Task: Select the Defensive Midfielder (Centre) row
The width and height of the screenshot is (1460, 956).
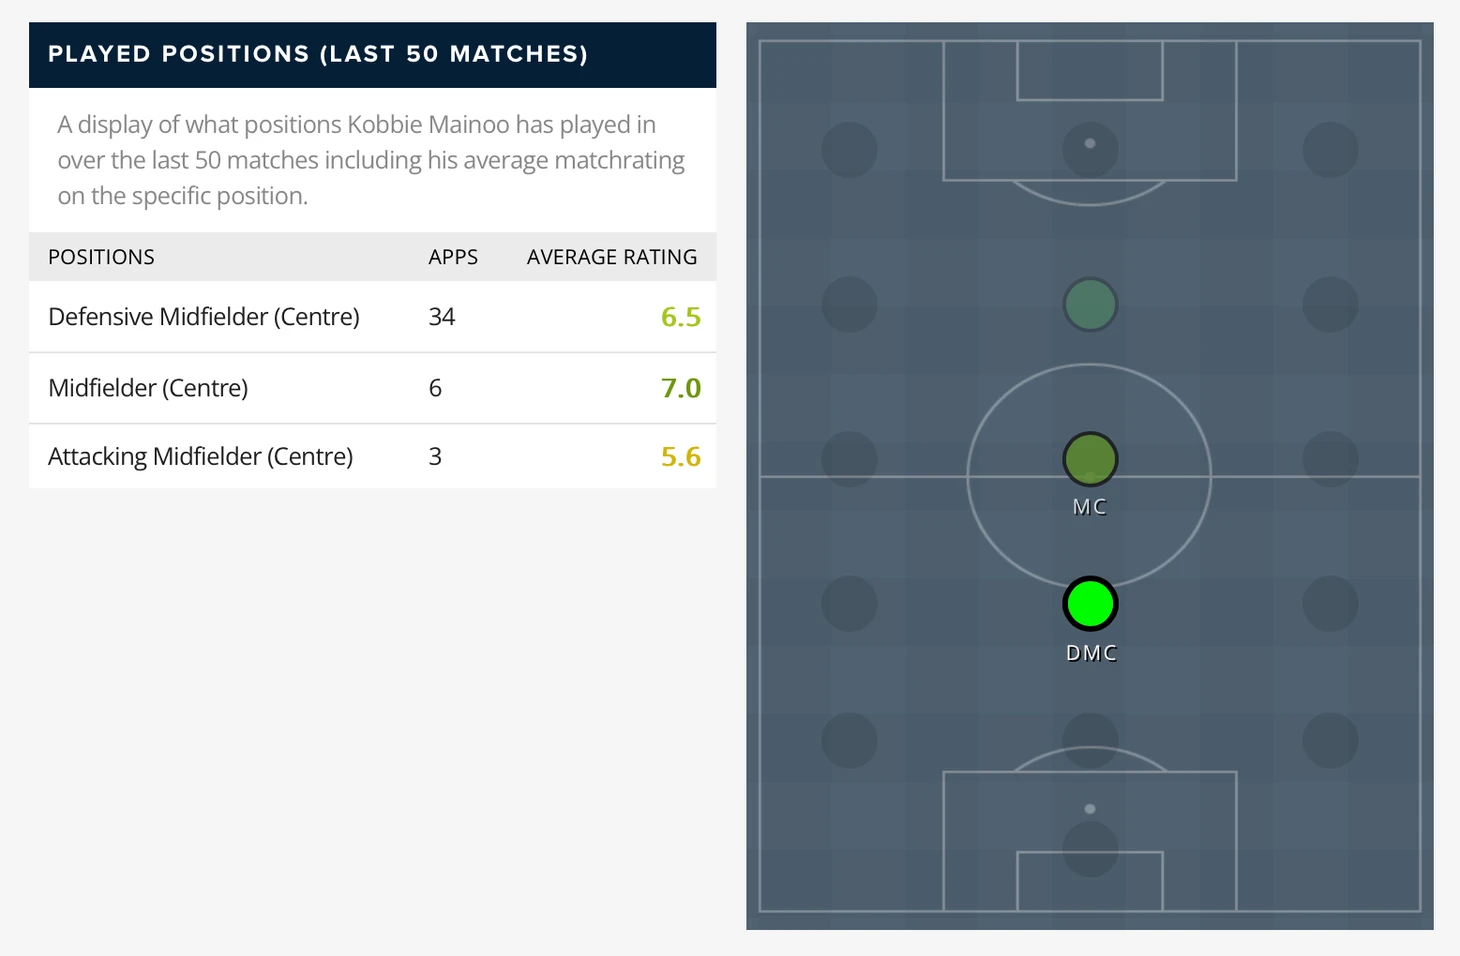Action: click(x=373, y=317)
